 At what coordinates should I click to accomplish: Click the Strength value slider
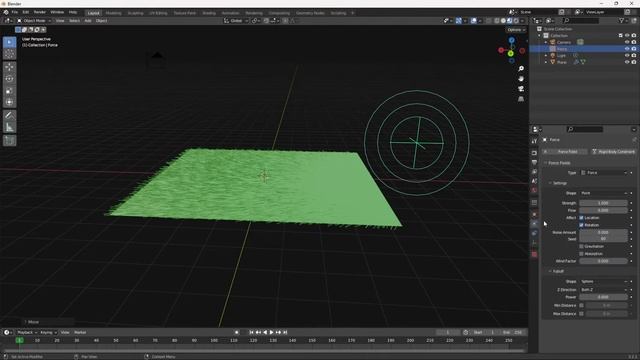604,203
